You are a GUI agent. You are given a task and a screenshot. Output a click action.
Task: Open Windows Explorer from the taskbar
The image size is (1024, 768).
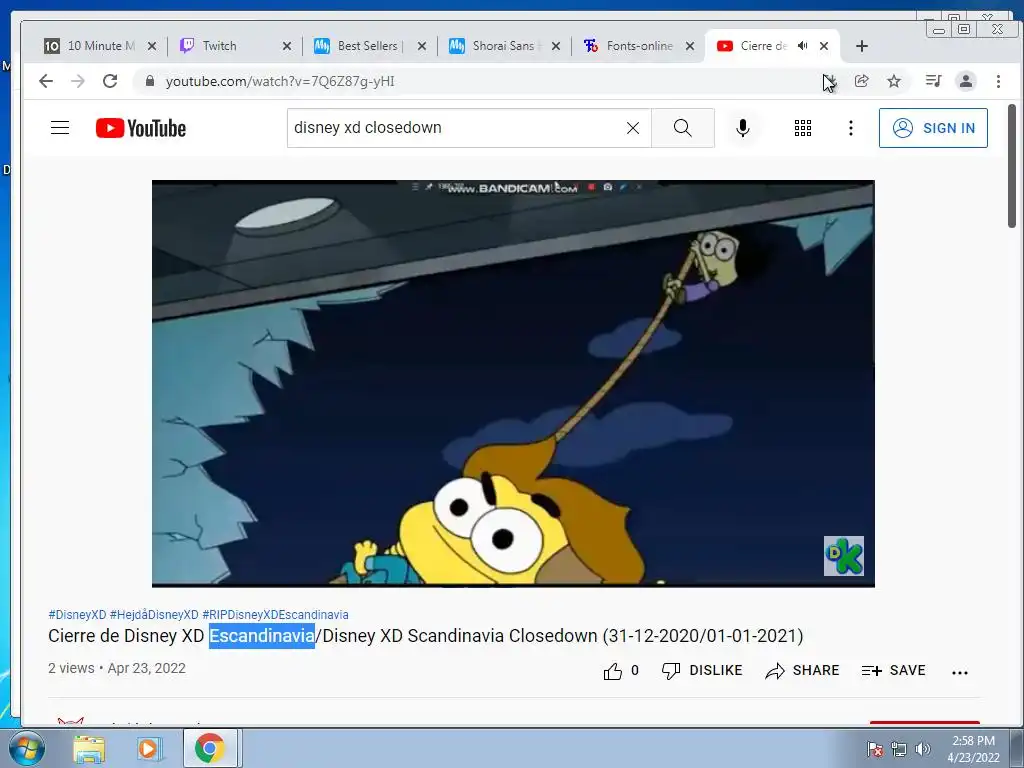coord(89,749)
